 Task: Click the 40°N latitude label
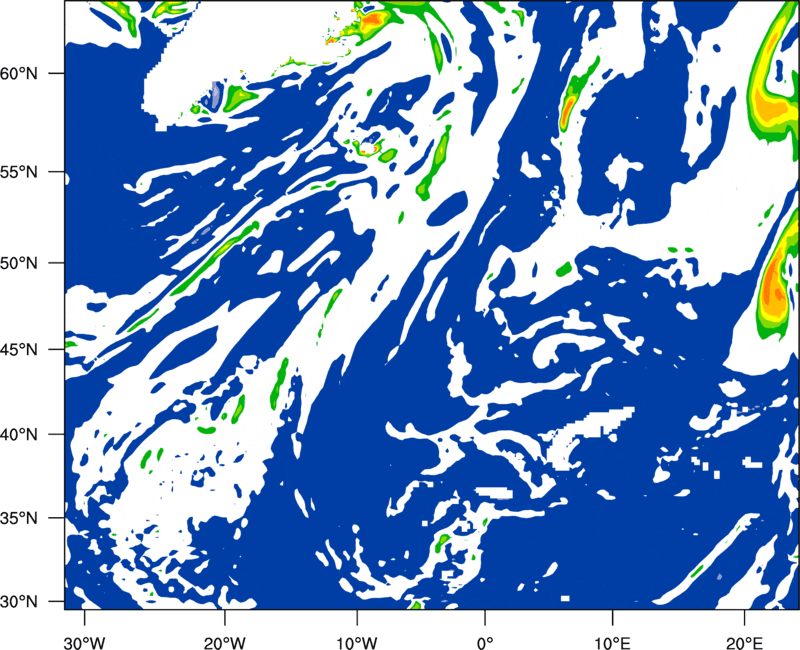click(19, 435)
